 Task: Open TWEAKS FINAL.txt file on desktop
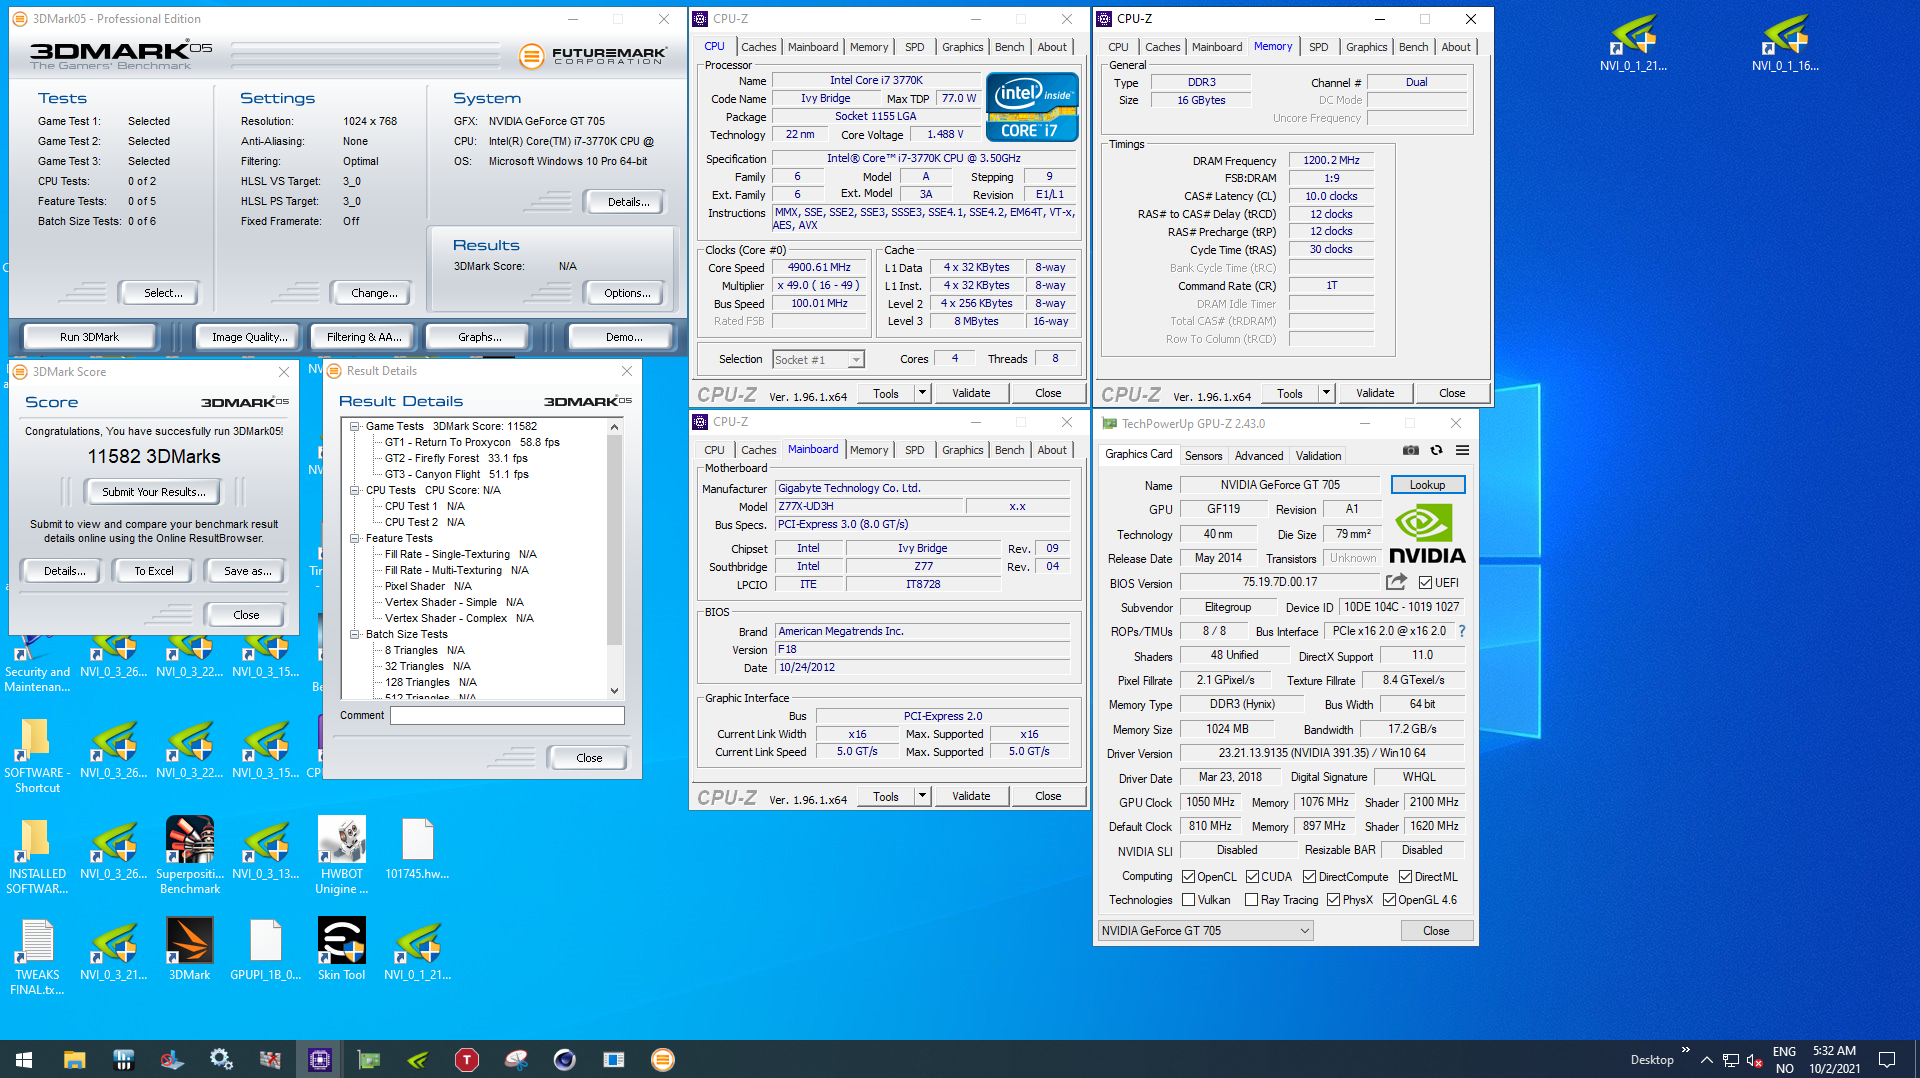click(38, 957)
